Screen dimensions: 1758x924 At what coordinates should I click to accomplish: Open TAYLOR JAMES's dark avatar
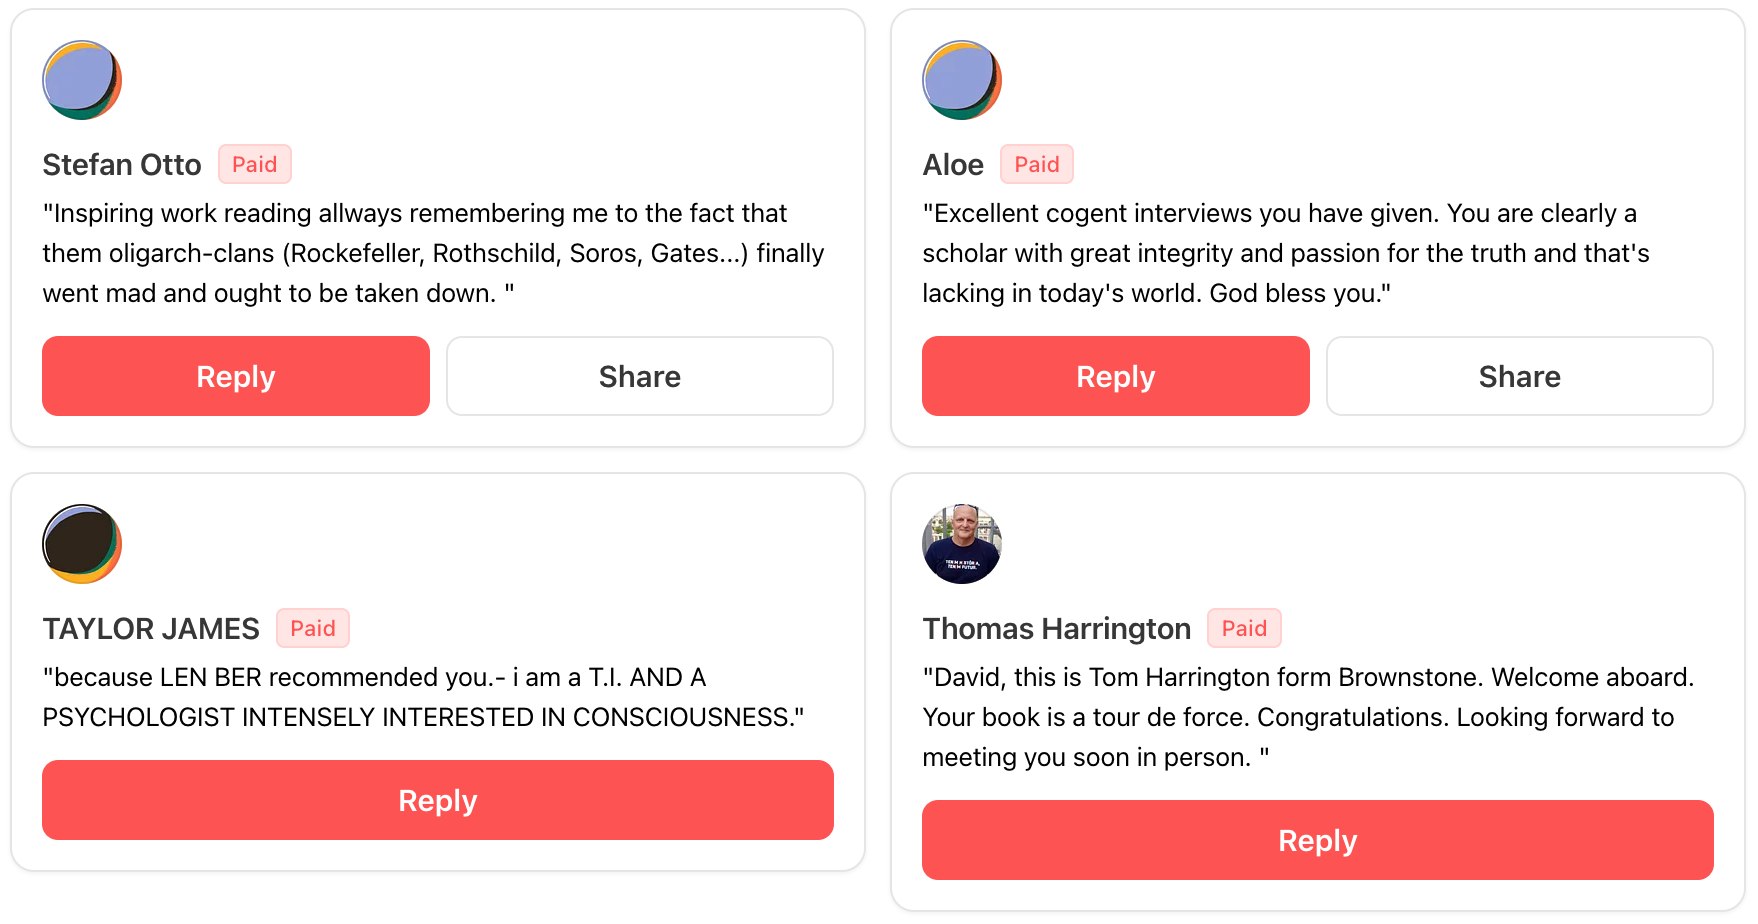coord(82,544)
